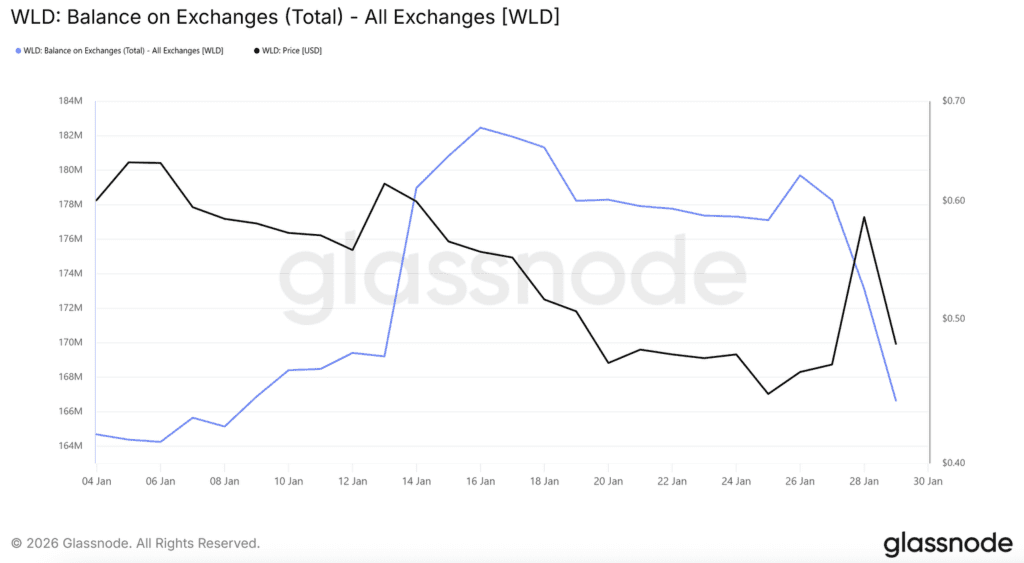The width and height of the screenshot is (1024, 563).
Task: Select the 16 Jan x-axis label
Action: pos(480,481)
